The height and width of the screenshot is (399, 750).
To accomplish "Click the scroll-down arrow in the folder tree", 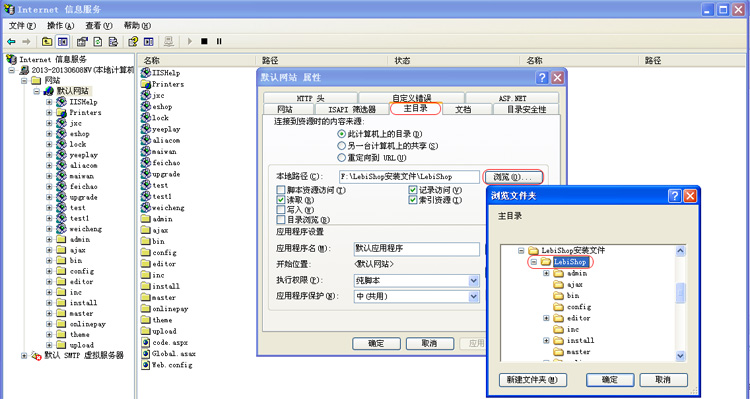I will coord(680,356).
